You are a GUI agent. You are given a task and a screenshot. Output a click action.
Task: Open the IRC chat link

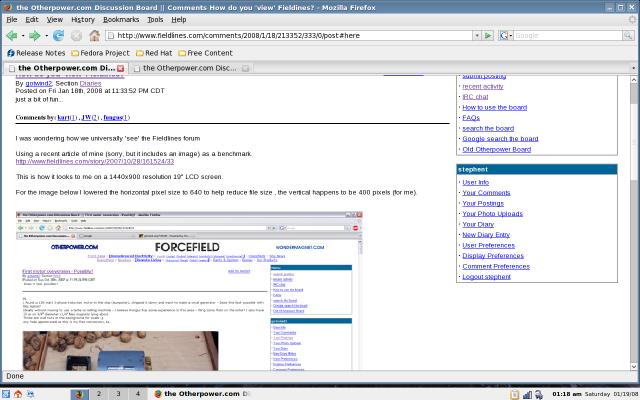[475, 97]
